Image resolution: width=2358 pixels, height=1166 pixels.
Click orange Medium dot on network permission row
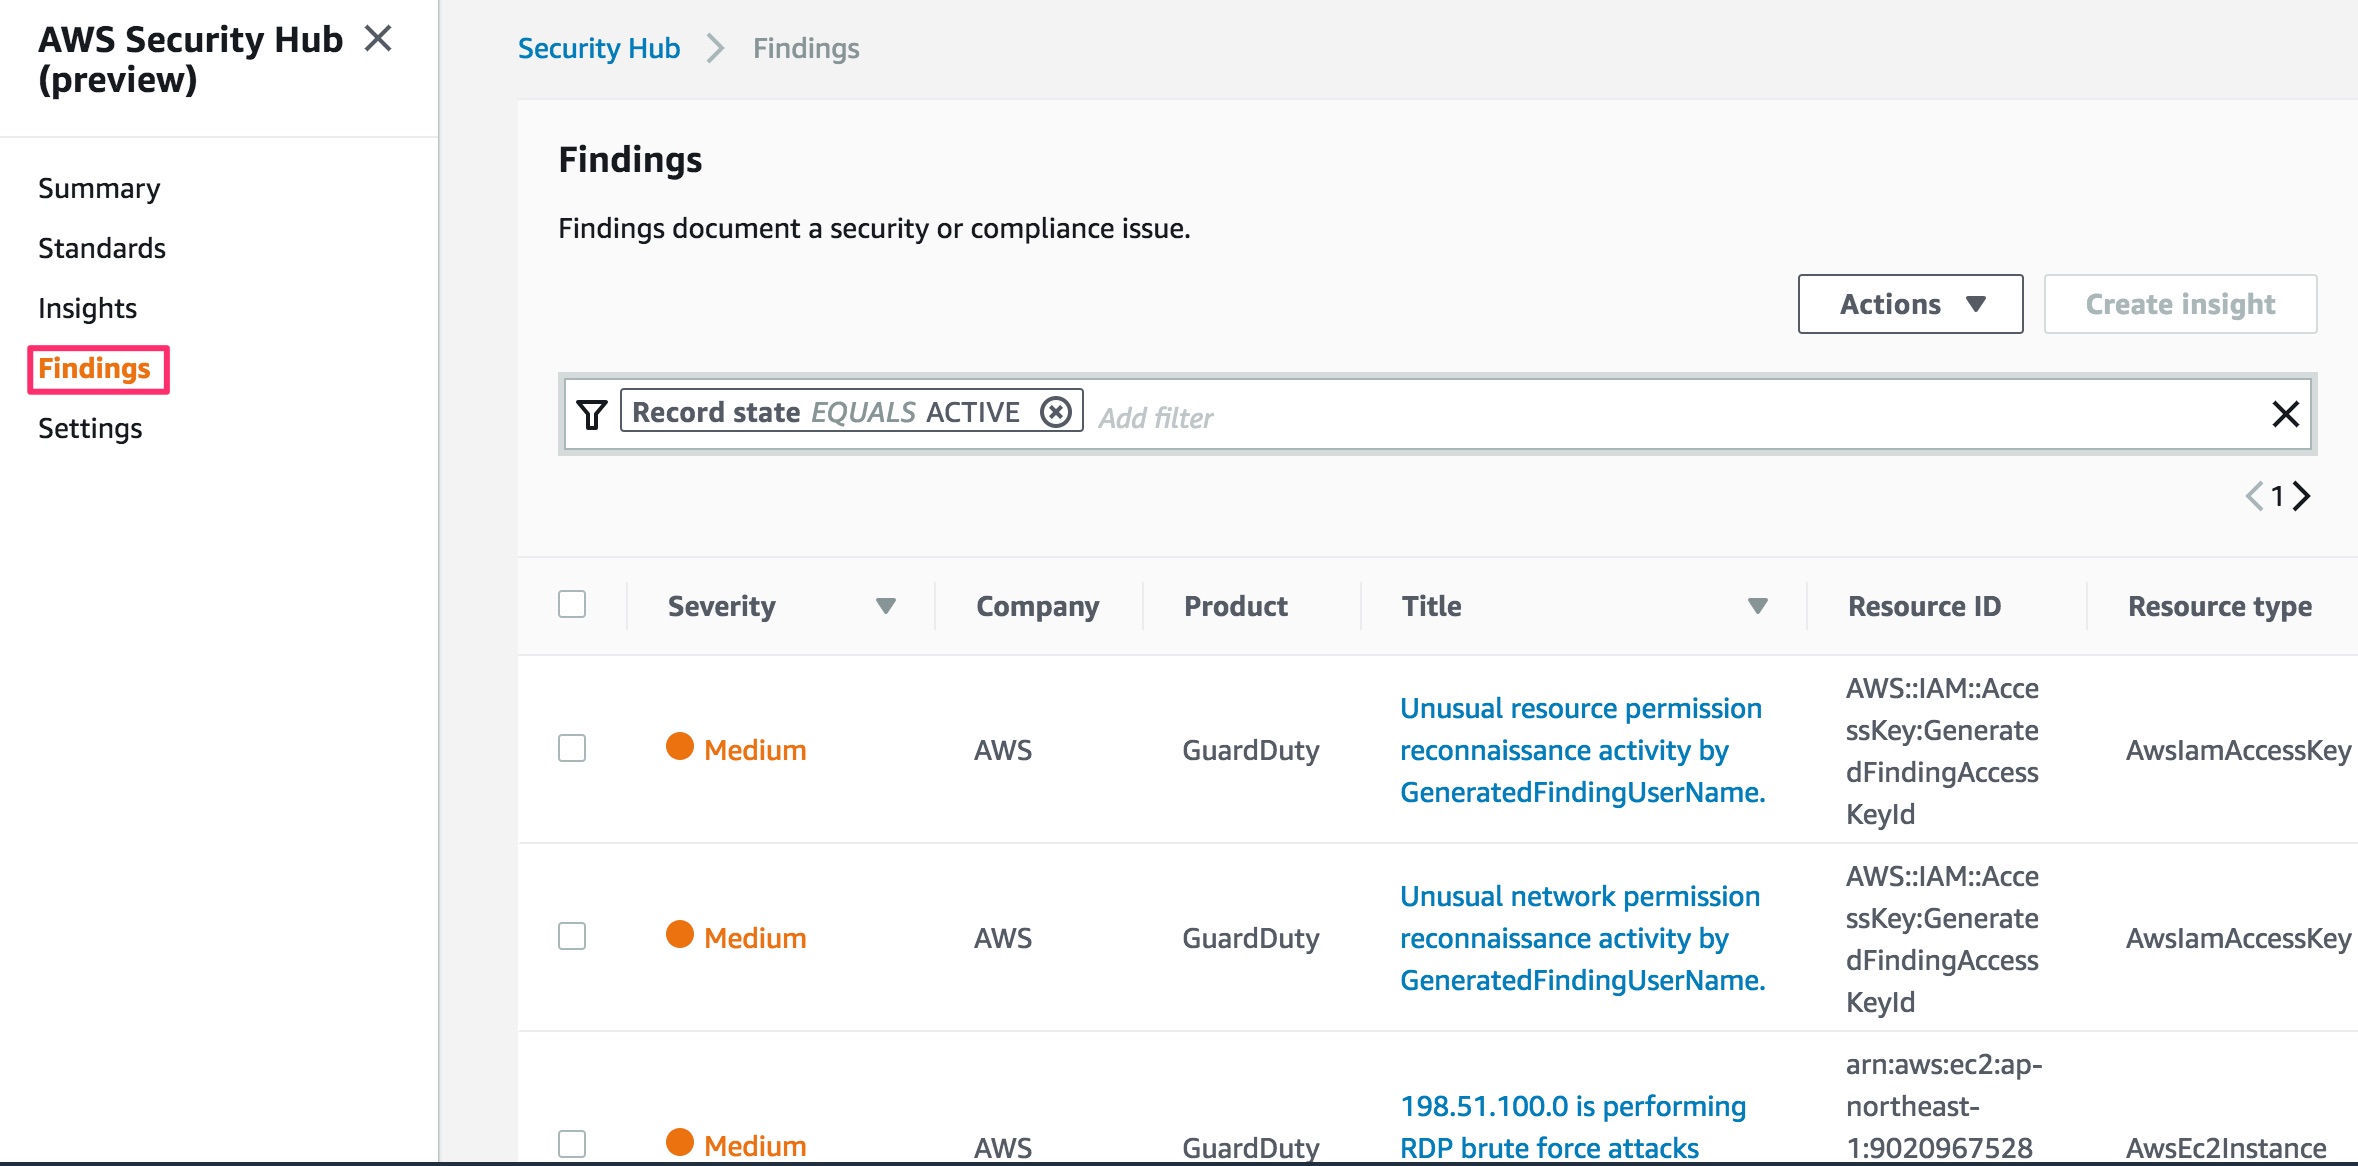pyautogui.click(x=680, y=935)
